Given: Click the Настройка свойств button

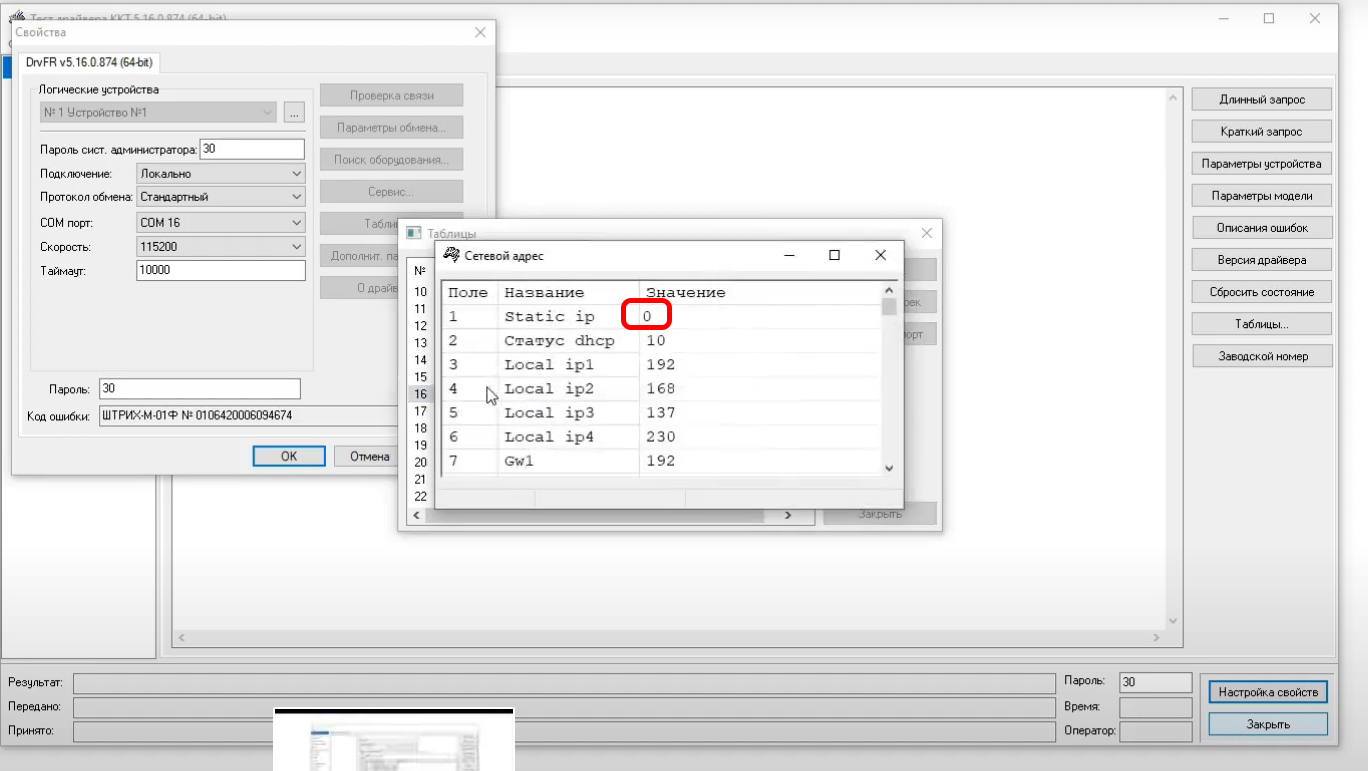Looking at the screenshot, I should coord(1267,692).
